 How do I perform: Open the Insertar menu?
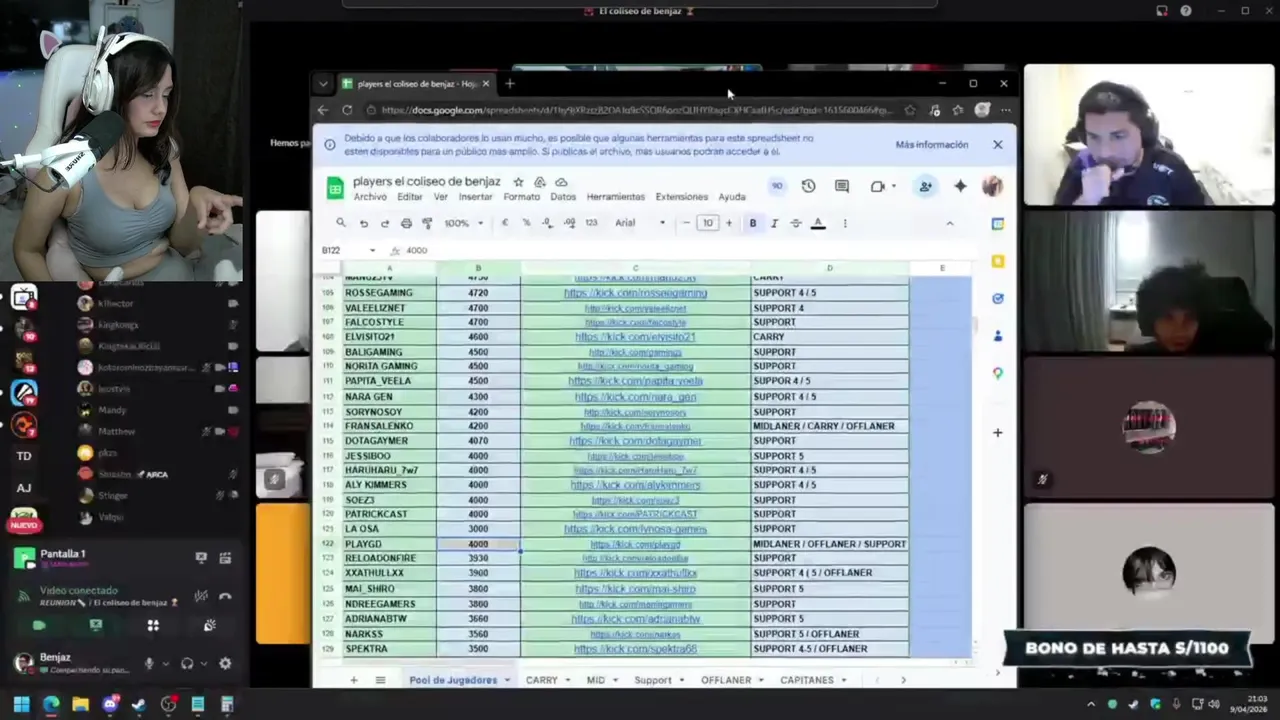click(x=475, y=197)
